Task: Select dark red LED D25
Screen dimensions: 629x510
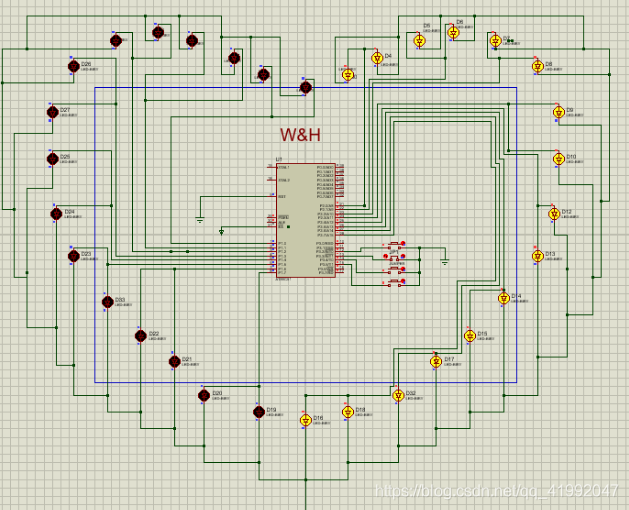Action: [52, 159]
